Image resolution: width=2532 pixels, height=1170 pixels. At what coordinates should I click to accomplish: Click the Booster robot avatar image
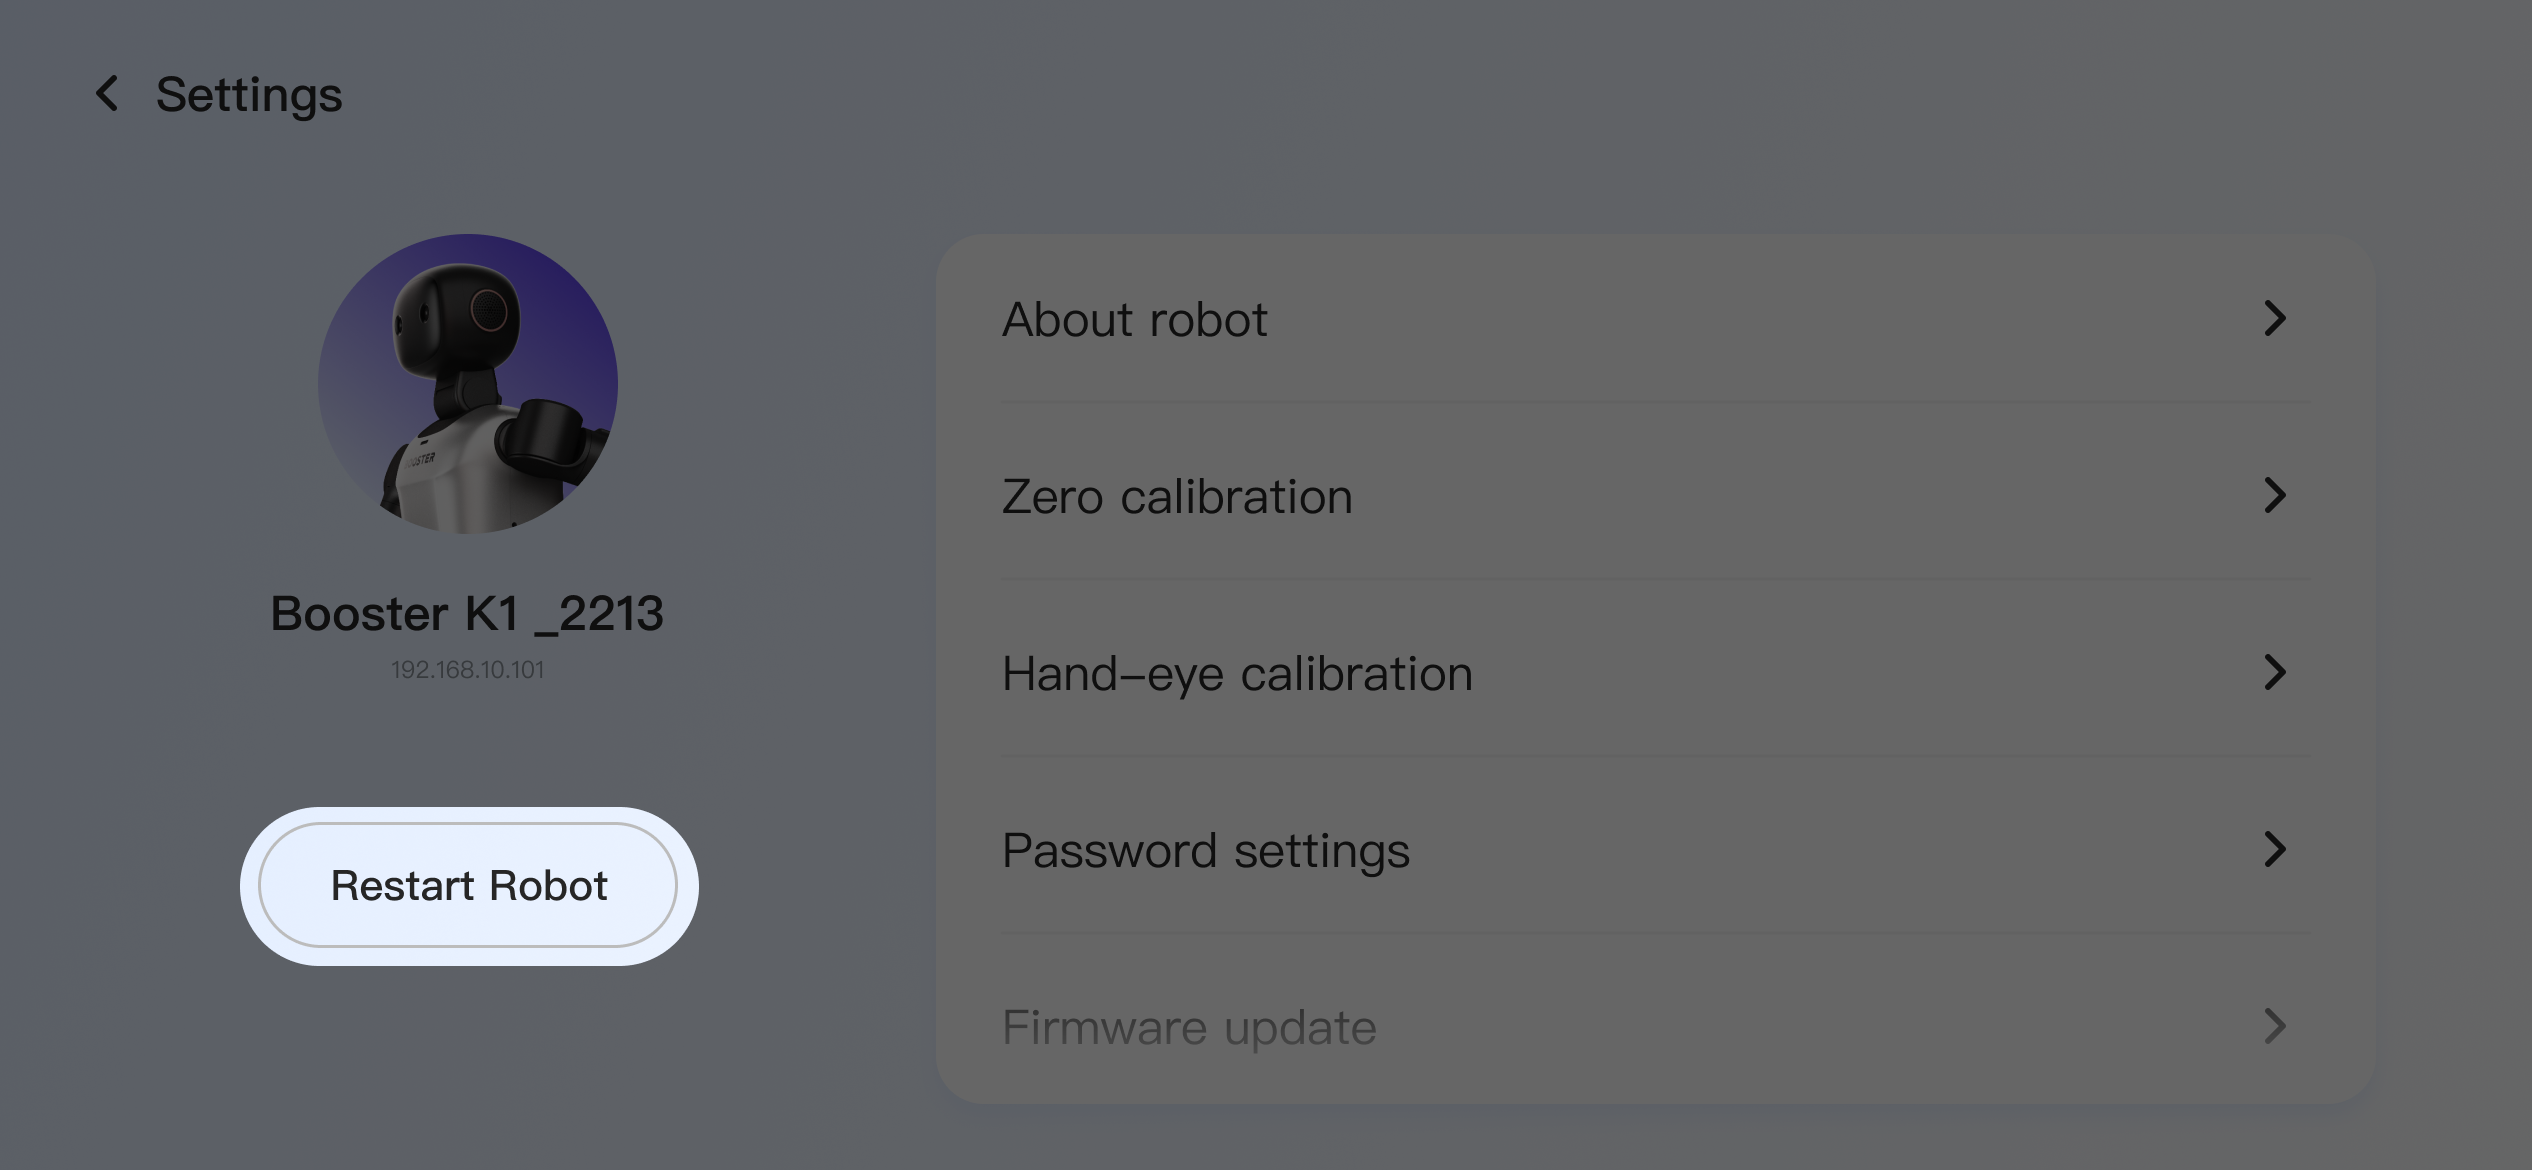[x=468, y=384]
